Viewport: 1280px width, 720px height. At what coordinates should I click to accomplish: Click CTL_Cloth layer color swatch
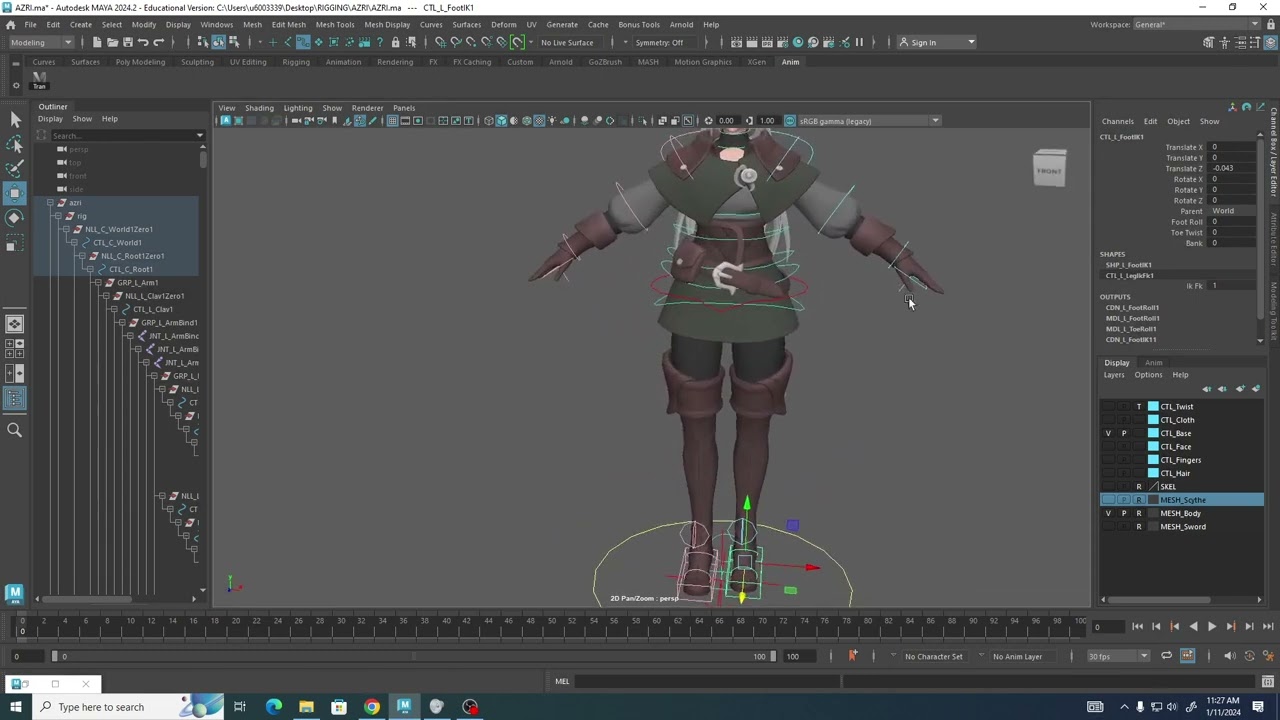pos(1153,420)
